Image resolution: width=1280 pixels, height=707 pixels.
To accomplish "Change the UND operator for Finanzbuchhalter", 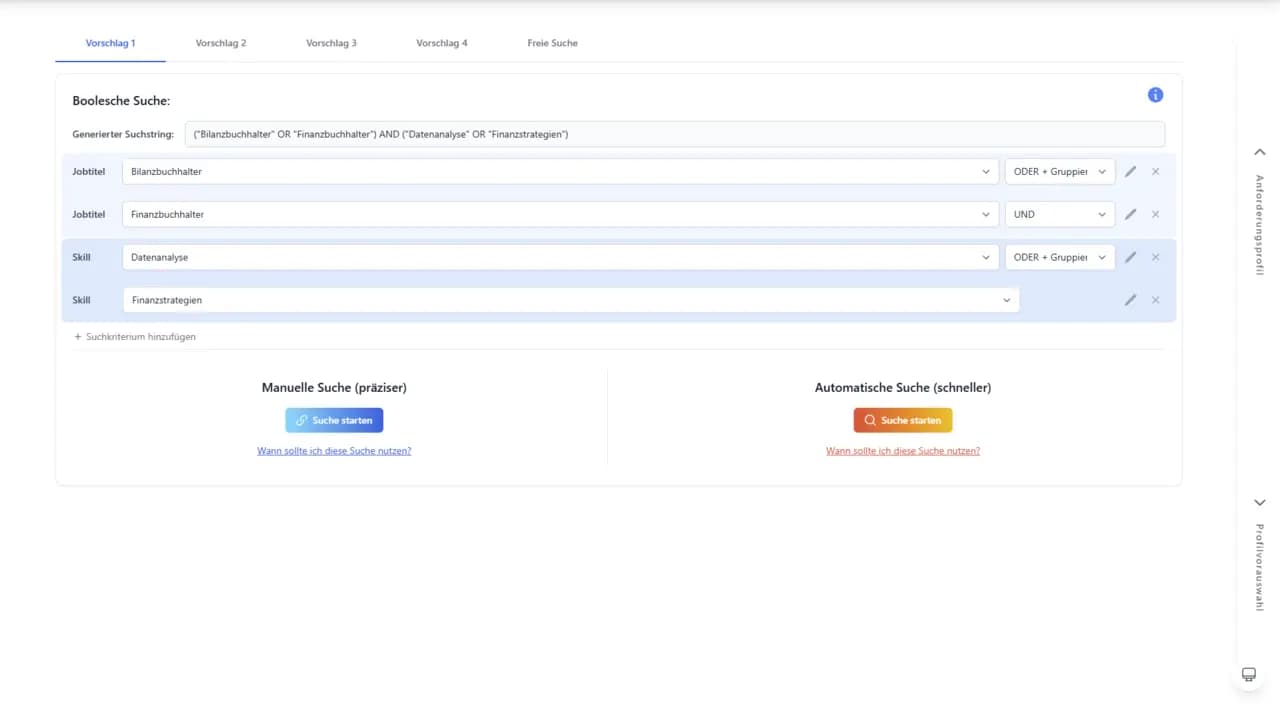I will click(1060, 214).
